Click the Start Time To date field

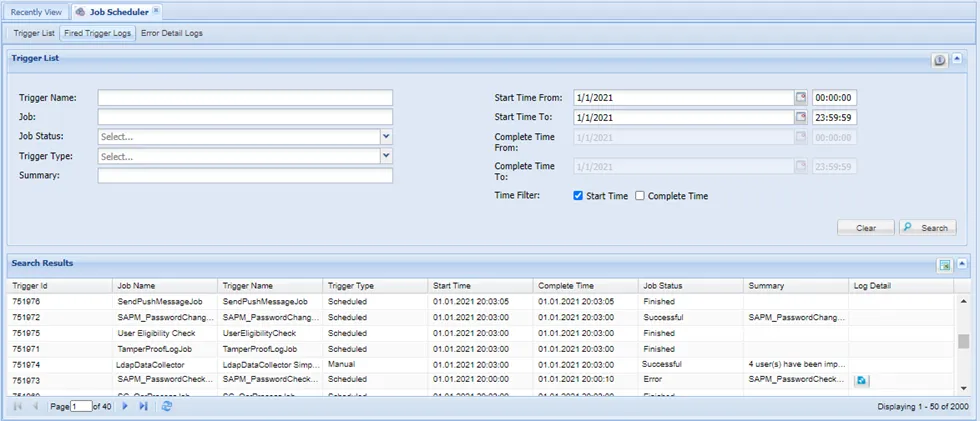684,117
